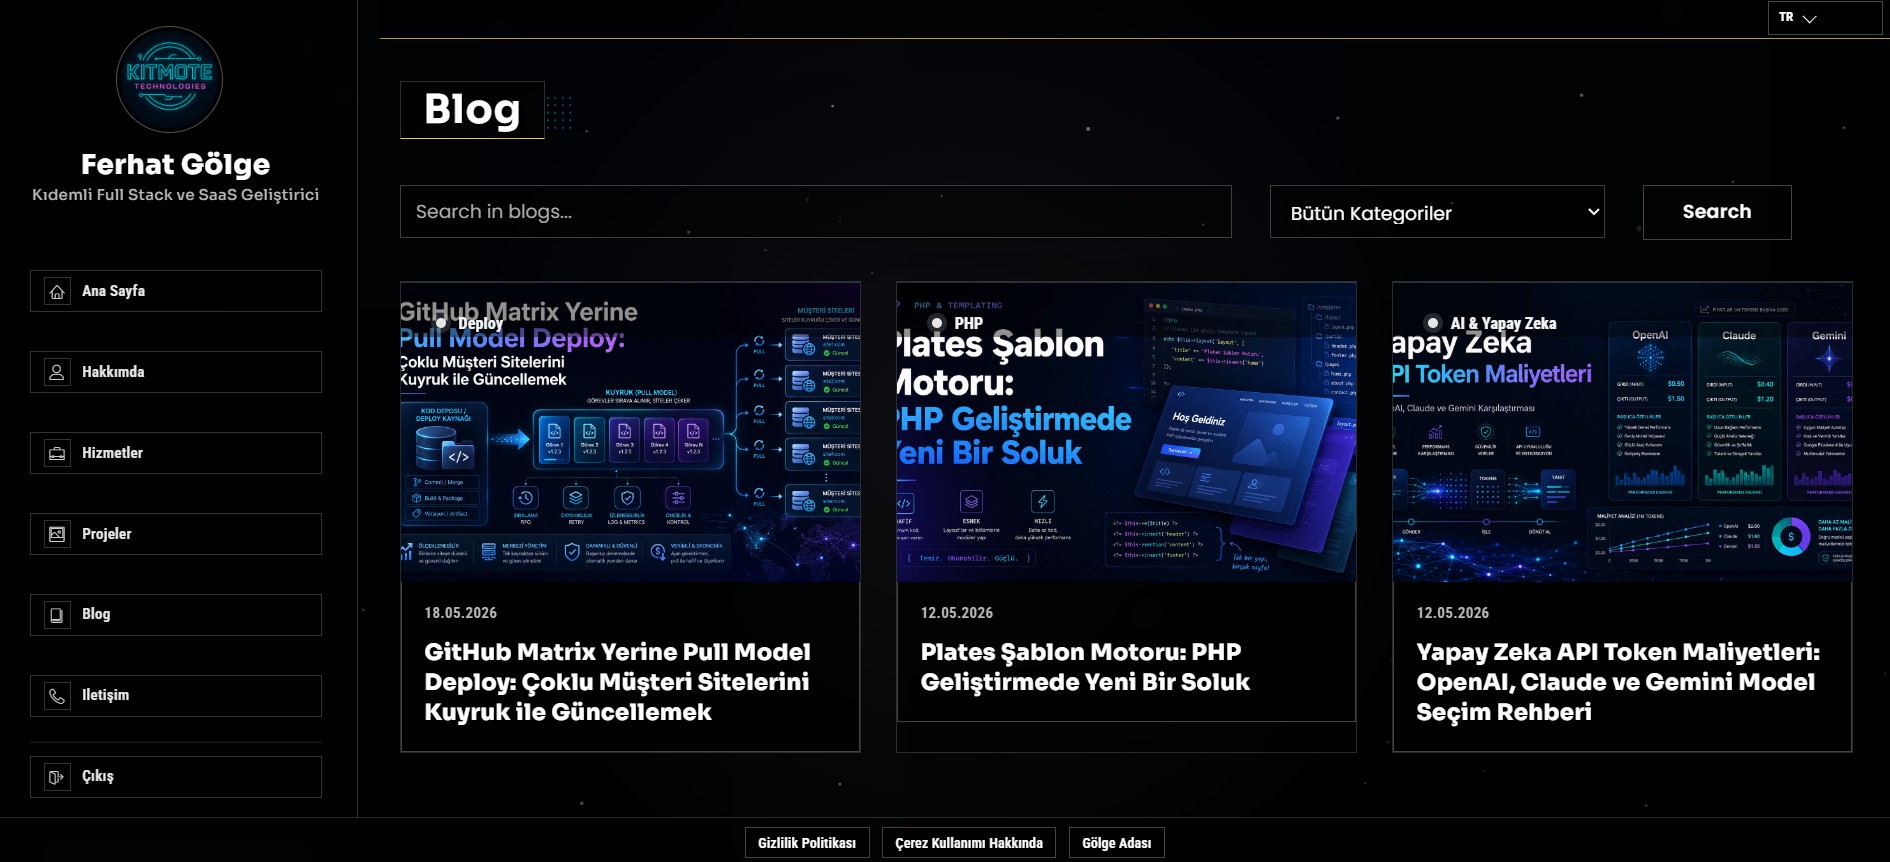Click the 12.05.2026 date on Plates post
Screen dimensions: 1890x862
click(x=957, y=613)
